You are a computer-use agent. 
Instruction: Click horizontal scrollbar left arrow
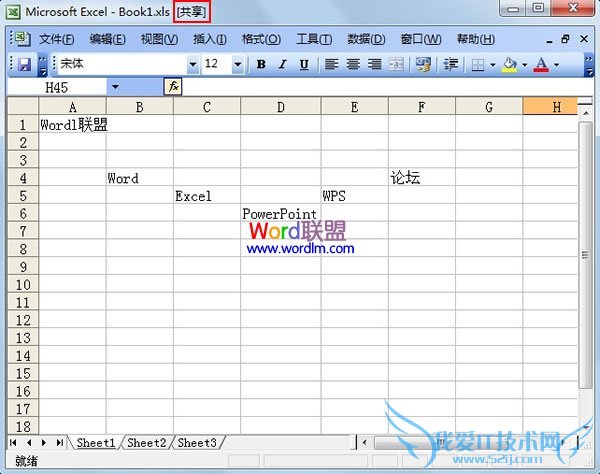365,443
